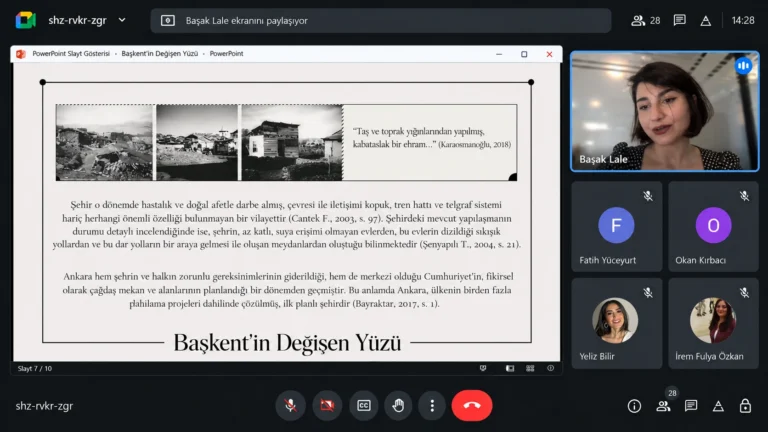Select Yeliz Bilir participant tile

617,323
